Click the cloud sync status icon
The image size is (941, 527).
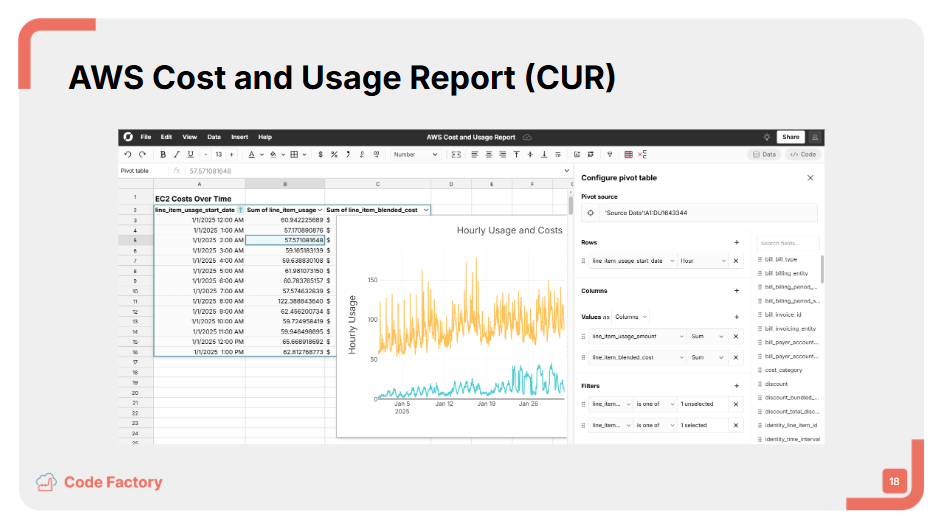(528, 137)
